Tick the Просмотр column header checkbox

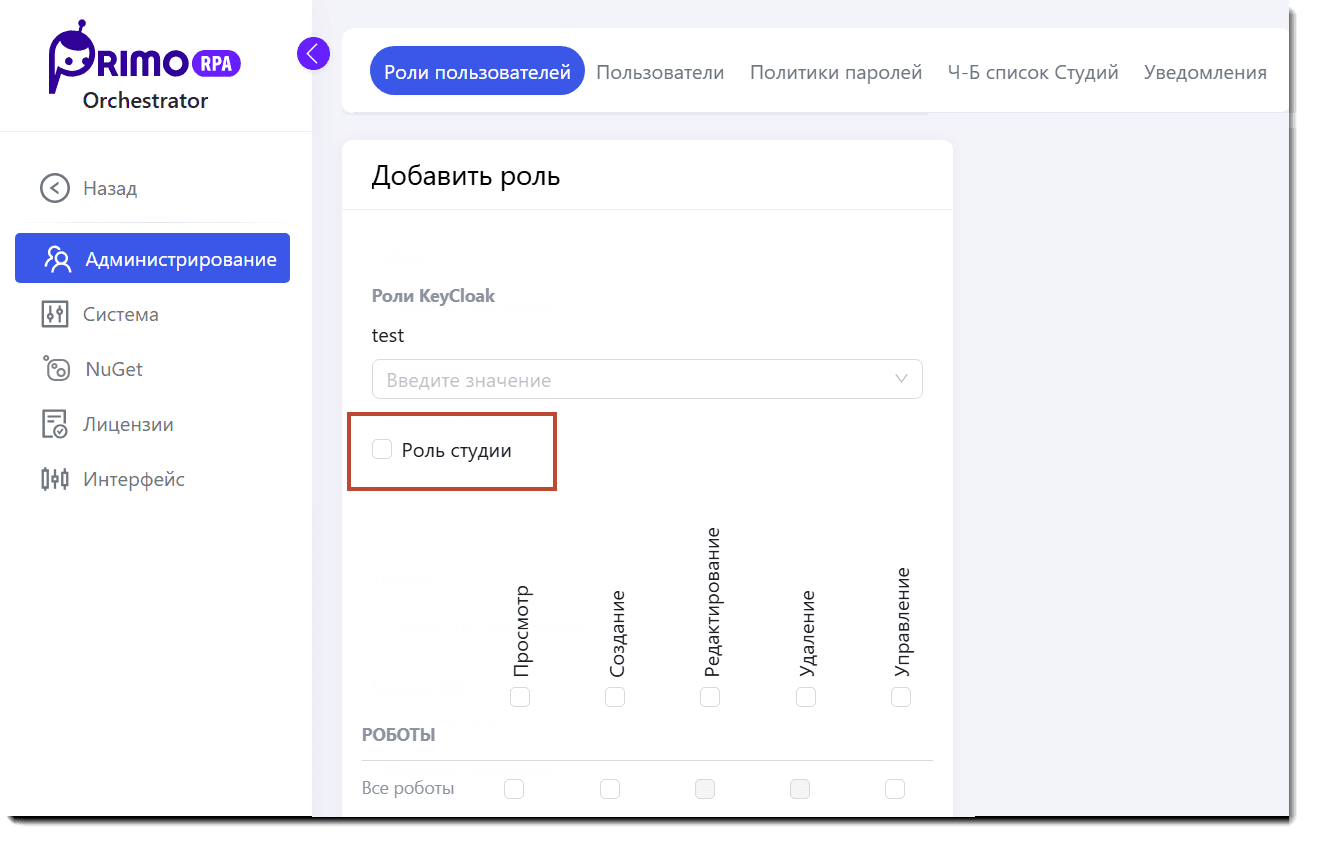[x=520, y=697]
